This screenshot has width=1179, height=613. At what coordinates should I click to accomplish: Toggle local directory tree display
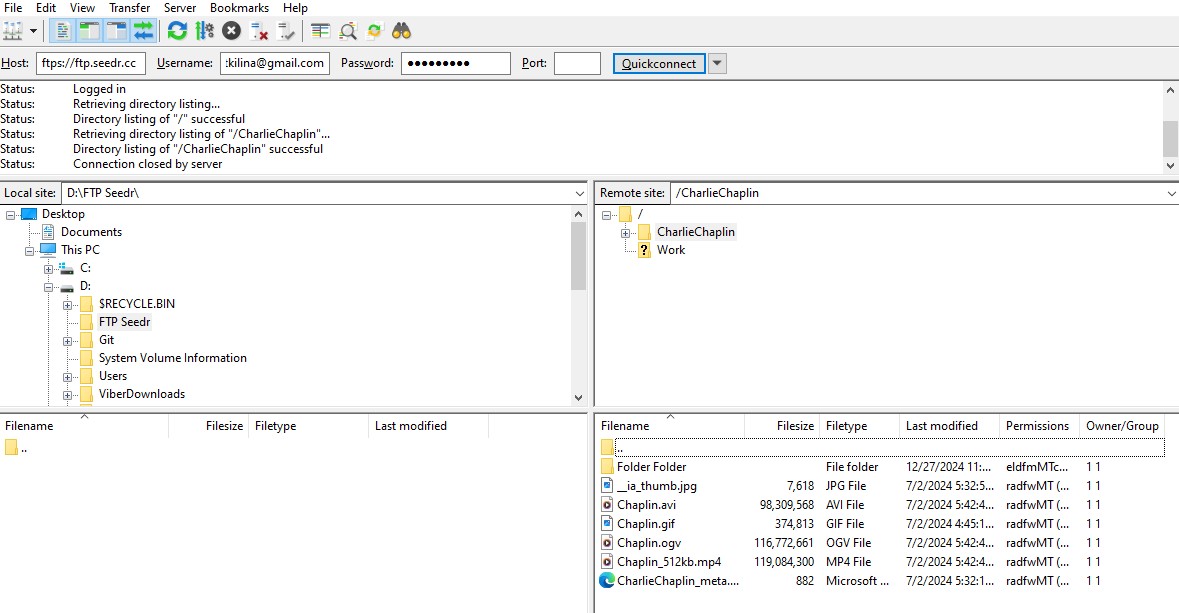[x=89, y=31]
